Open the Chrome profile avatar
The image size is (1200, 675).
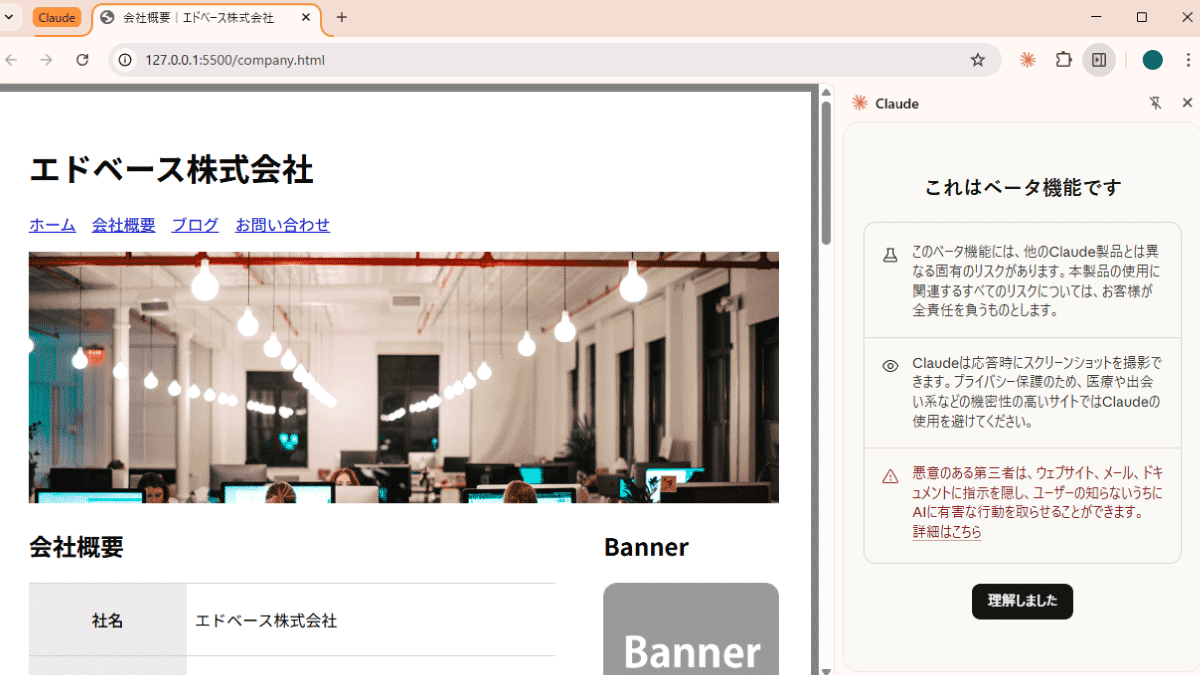[x=1152, y=60]
